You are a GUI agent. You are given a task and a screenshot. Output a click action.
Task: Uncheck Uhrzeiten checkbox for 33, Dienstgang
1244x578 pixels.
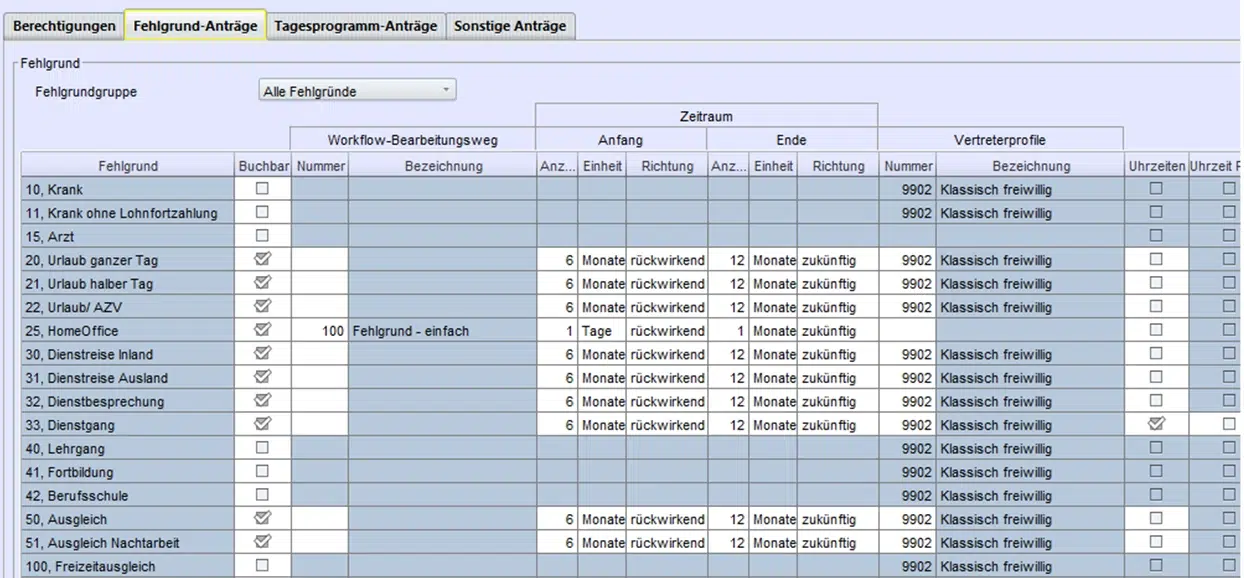click(x=1156, y=425)
